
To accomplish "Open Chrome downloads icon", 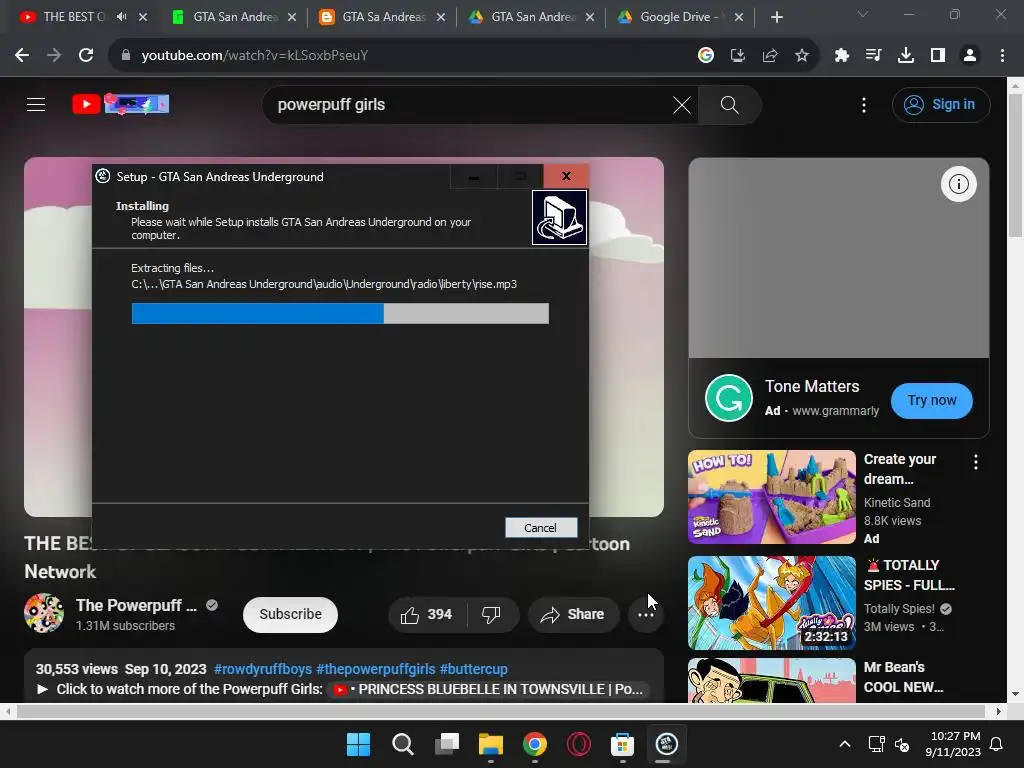I will pos(905,56).
